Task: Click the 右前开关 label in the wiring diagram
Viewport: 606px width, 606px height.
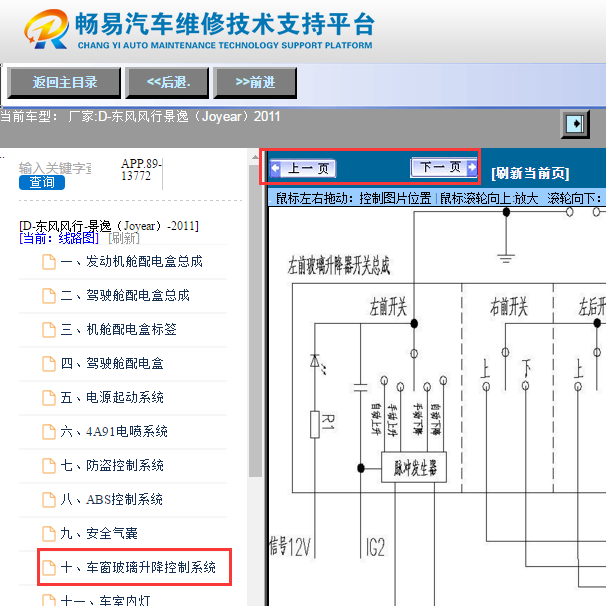Action: point(508,306)
